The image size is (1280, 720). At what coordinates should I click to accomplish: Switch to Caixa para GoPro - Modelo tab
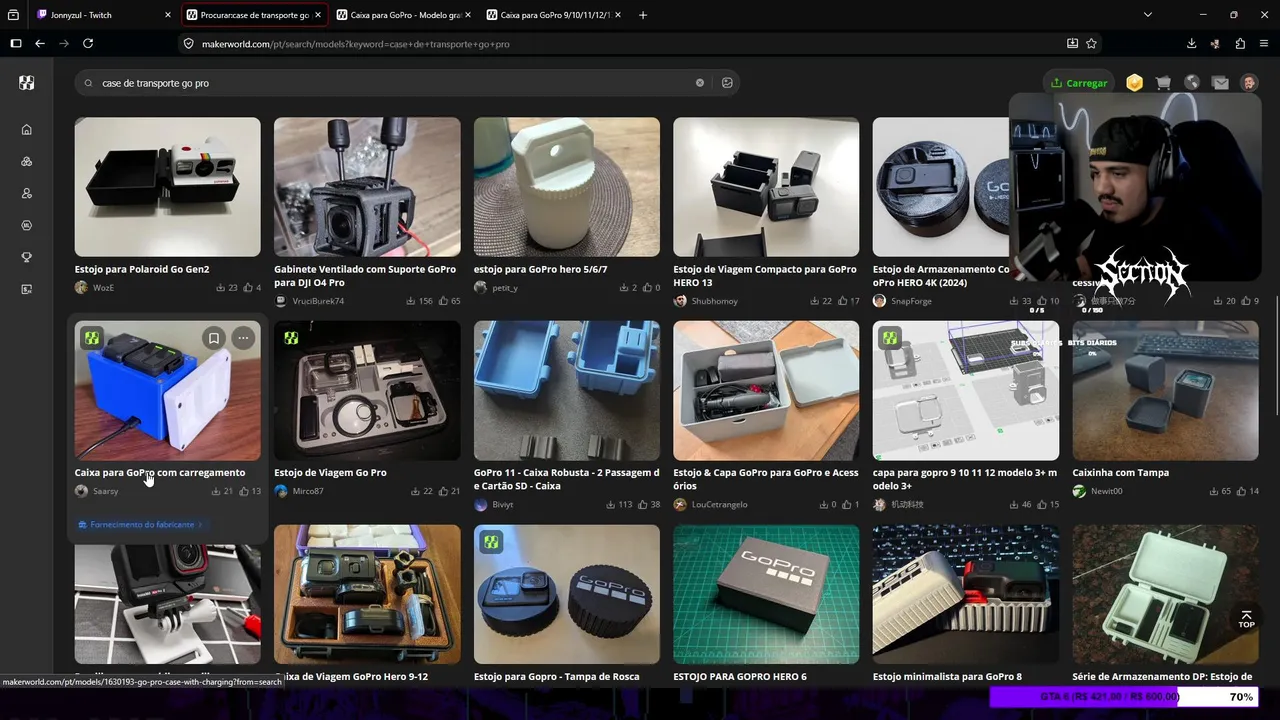pos(405,15)
